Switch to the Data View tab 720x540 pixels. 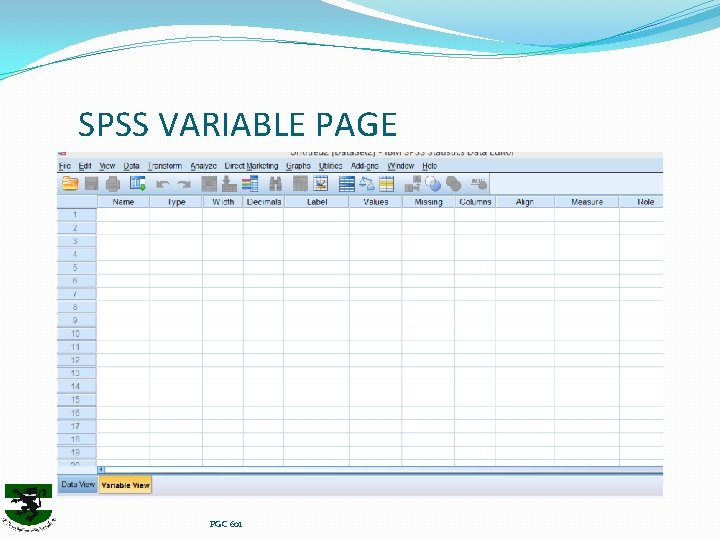pyautogui.click(x=78, y=484)
